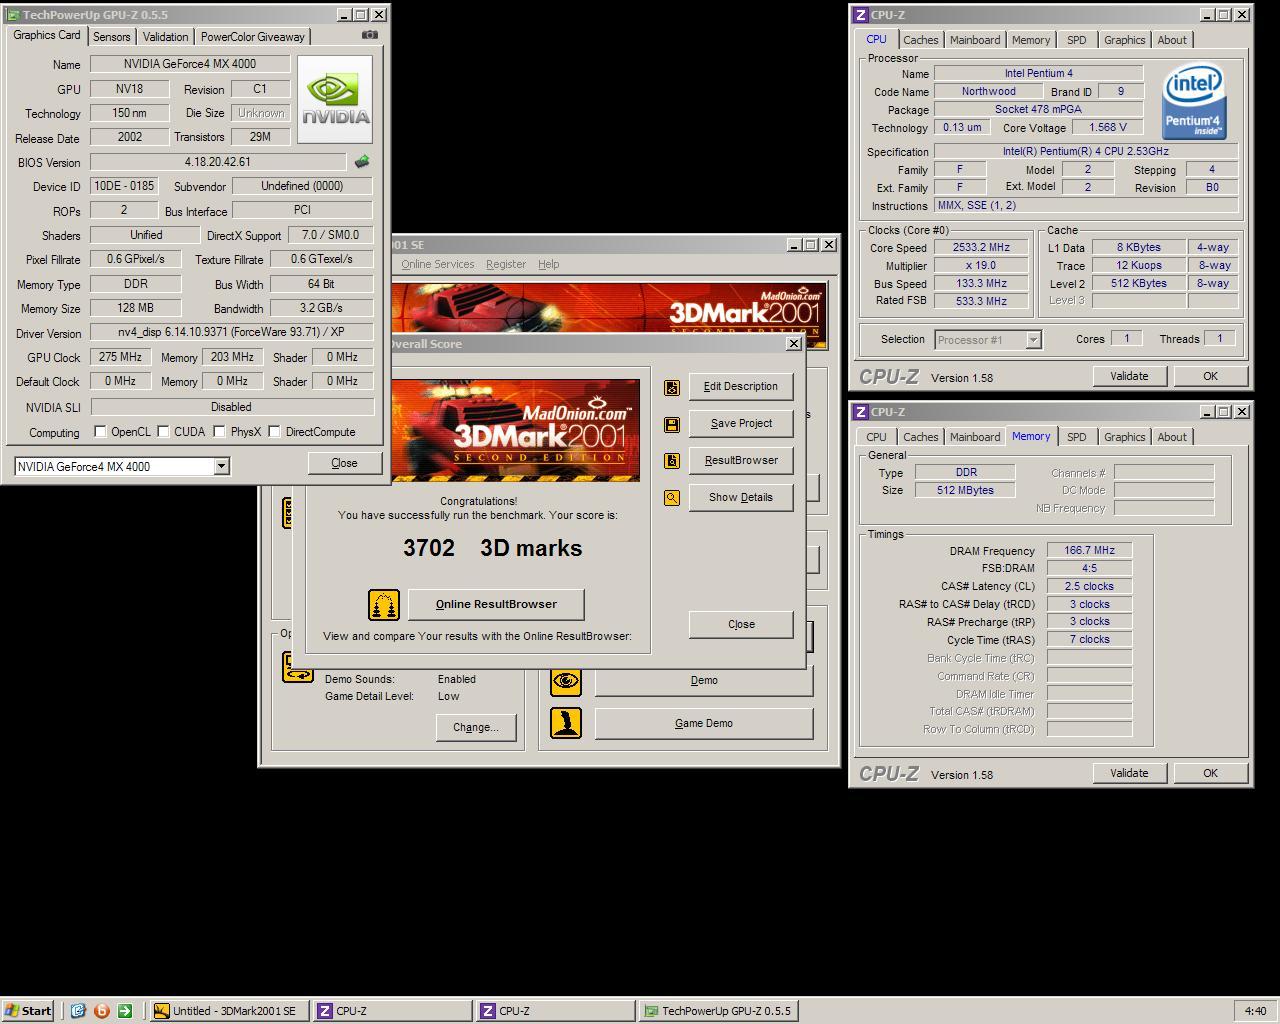Image resolution: width=1280 pixels, height=1024 pixels.
Task: Click the Save Project button
Action: pyautogui.click(x=741, y=424)
